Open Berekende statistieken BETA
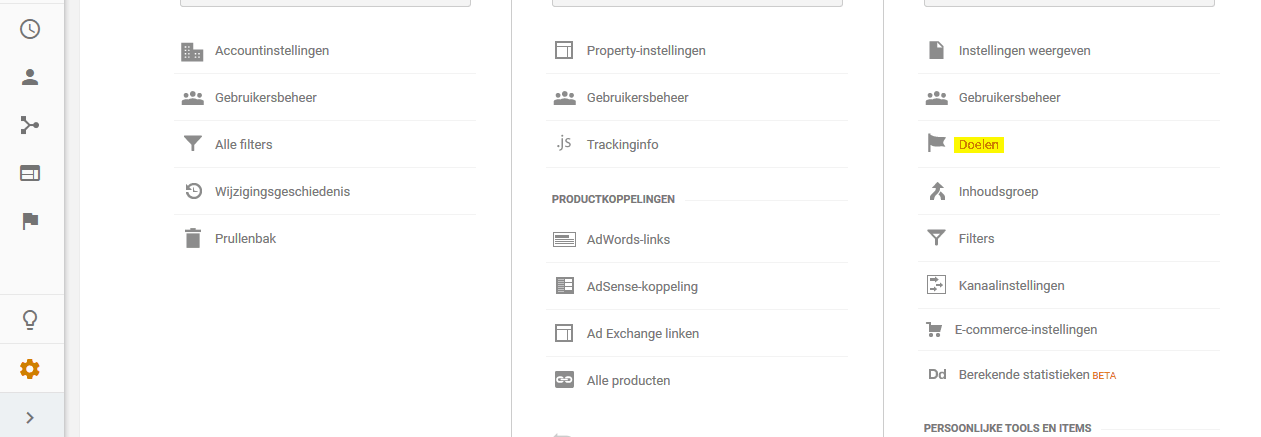Image resolution: width=1261 pixels, height=437 pixels. coord(1037,375)
